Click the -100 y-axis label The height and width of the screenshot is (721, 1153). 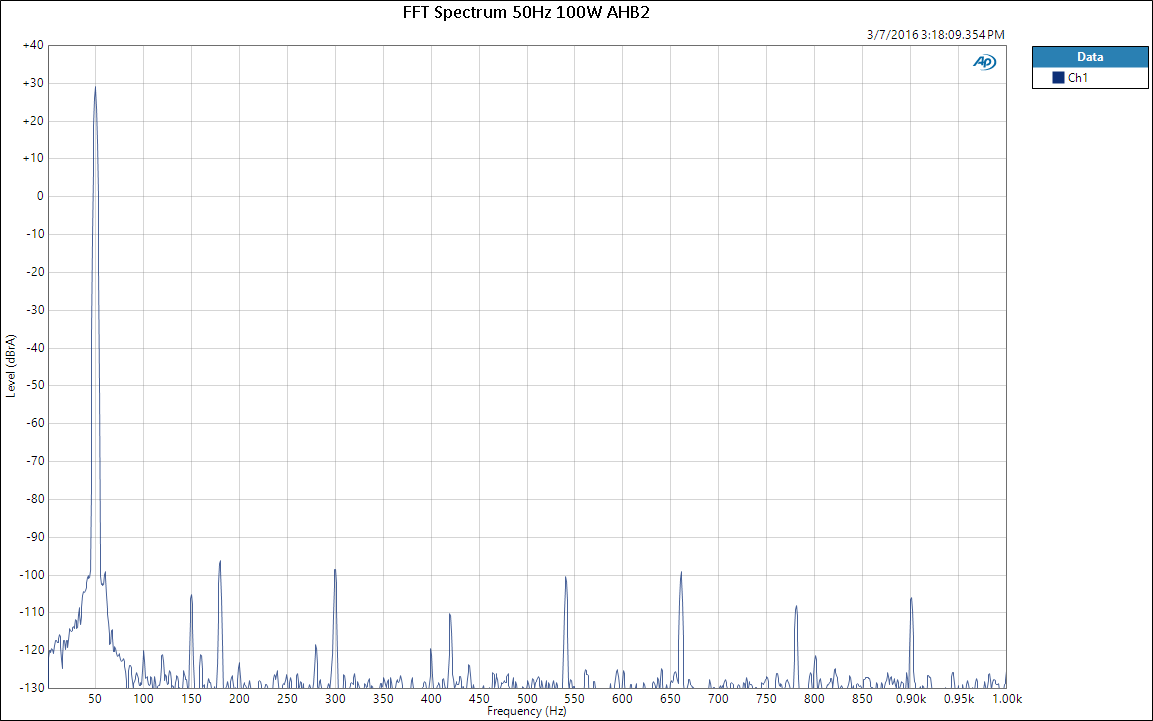[32, 575]
